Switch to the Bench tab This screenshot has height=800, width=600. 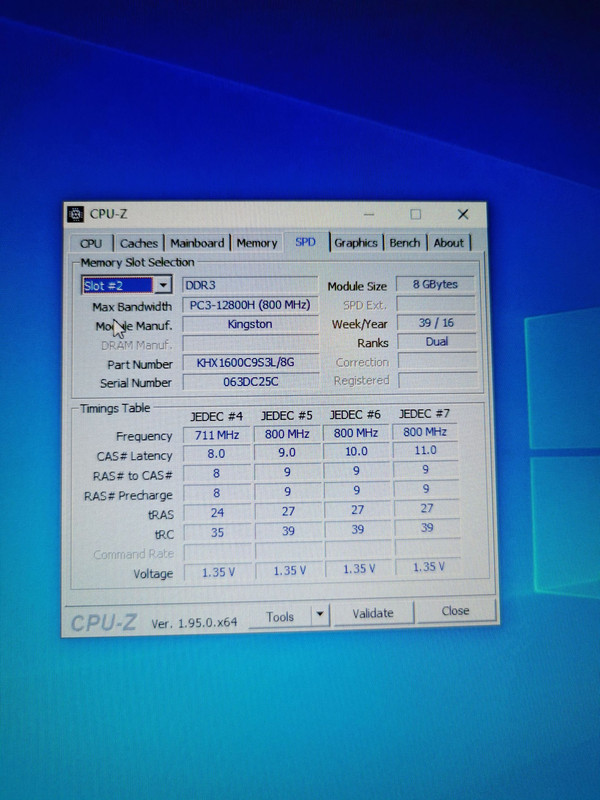click(405, 243)
